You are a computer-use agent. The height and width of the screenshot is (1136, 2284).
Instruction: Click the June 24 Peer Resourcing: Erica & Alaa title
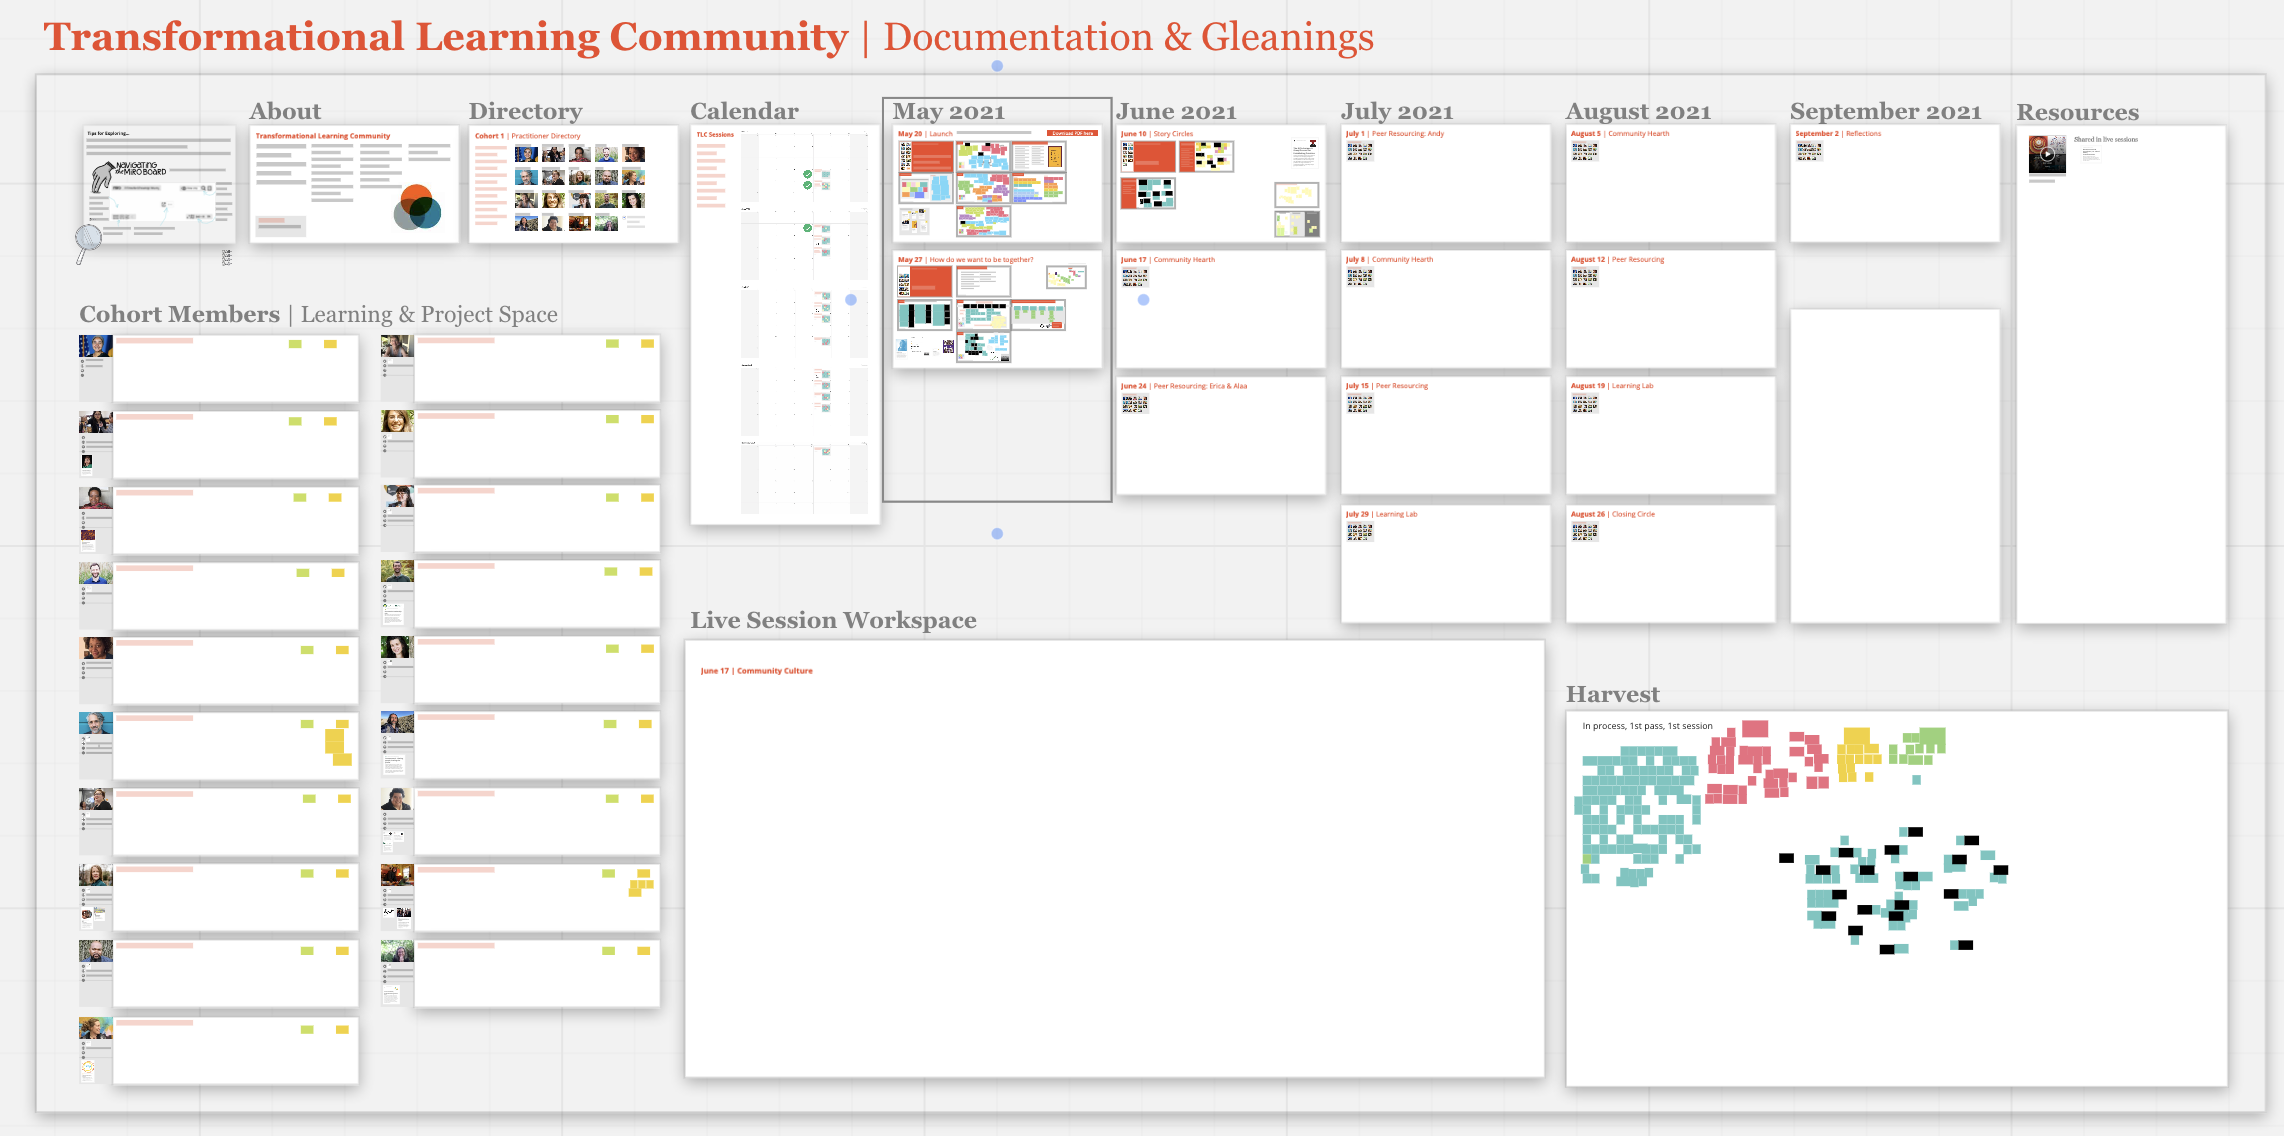[1184, 386]
